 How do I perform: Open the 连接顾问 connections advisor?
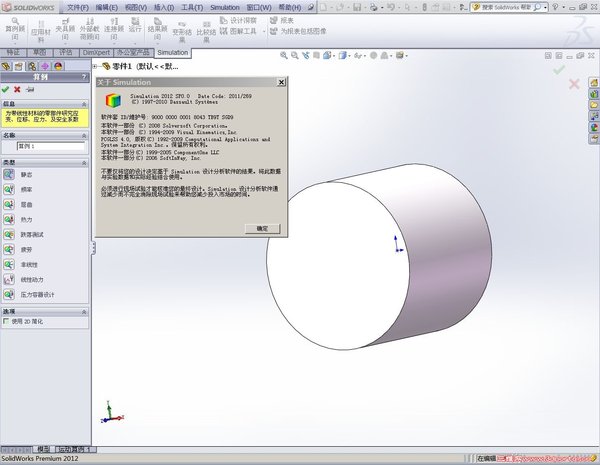tap(114, 29)
